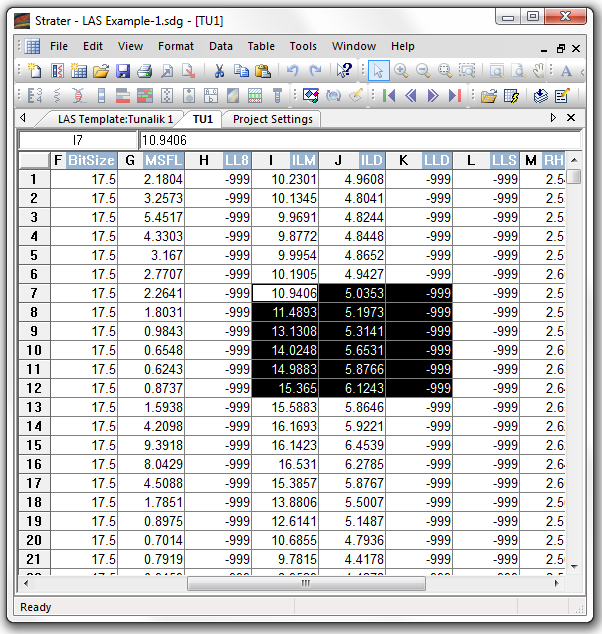The height and width of the screenshot is (634, 602).
Task: Select row header 13
Action: (34, 407)
